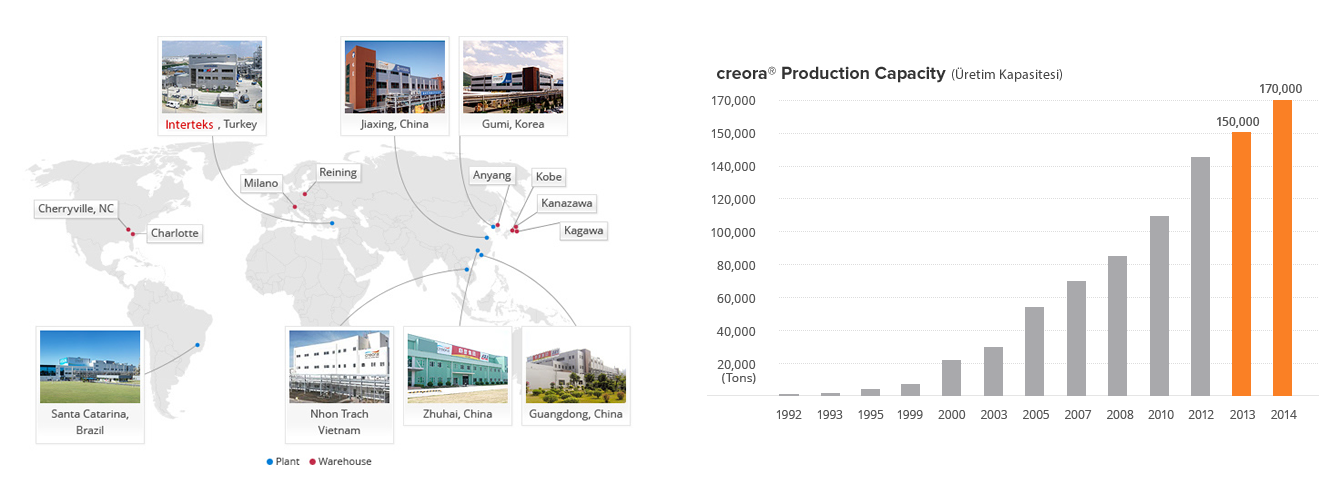Click the 170,000 value label above 2014 bar
This screenshot has height=500, width=1319.
1281,89
